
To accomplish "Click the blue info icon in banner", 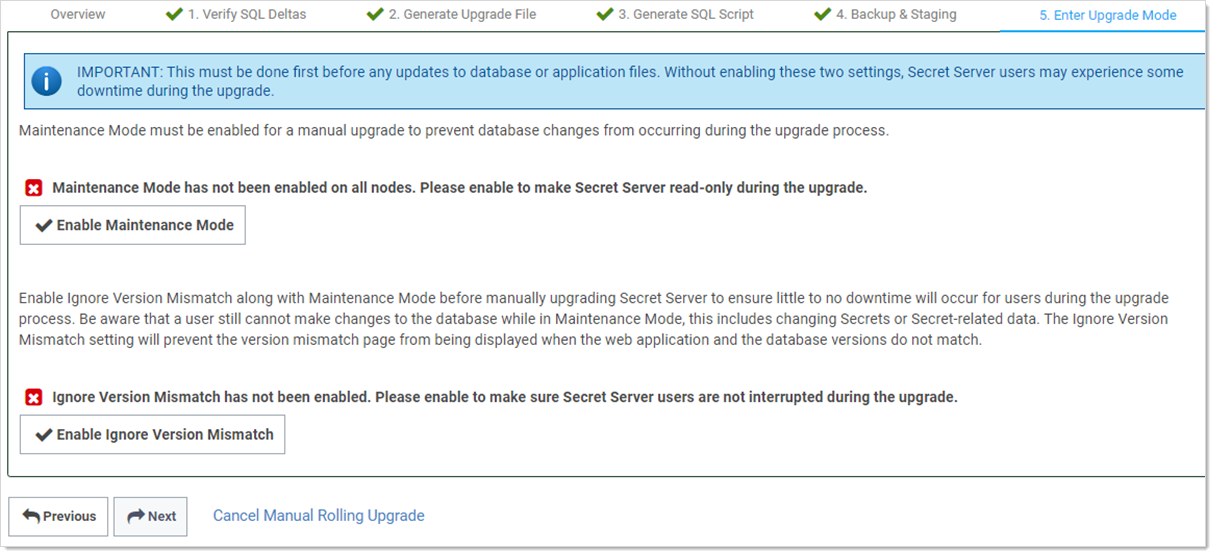I will point(46,81).
